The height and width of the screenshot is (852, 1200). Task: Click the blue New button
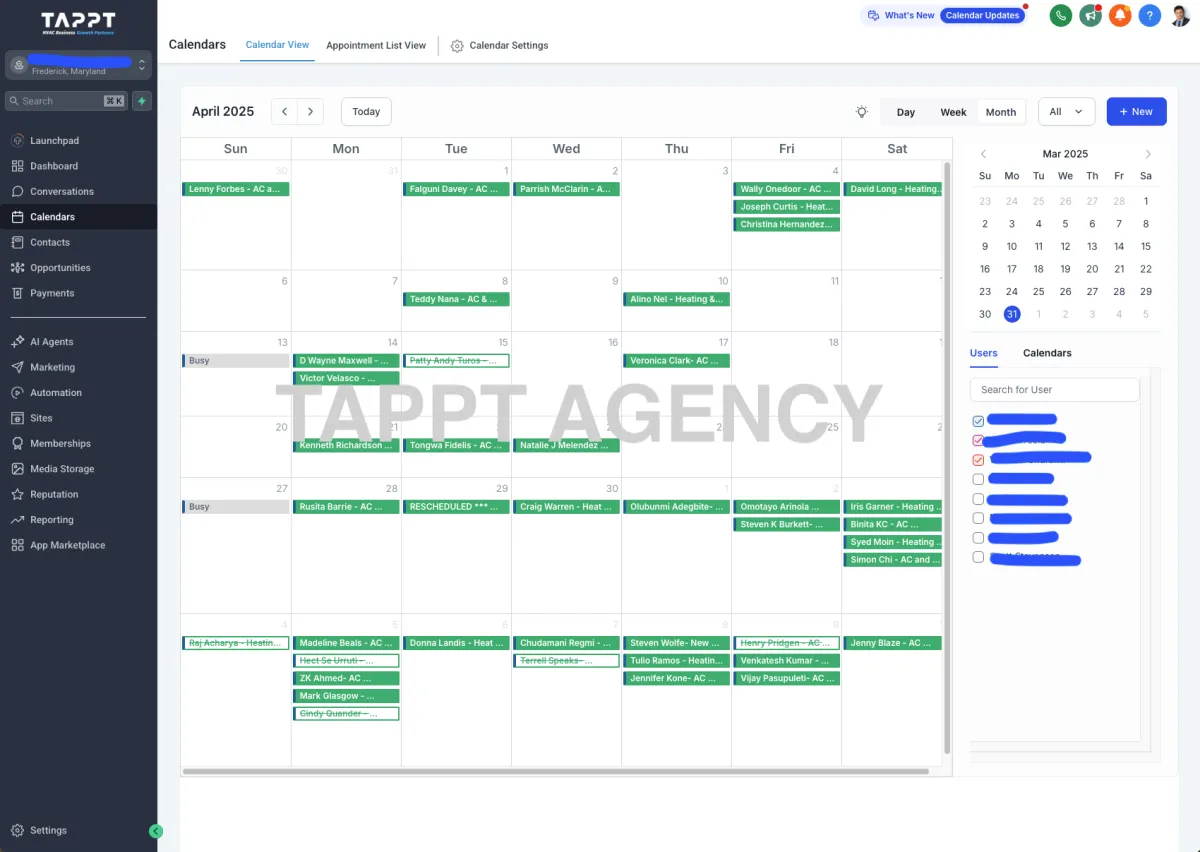point(1136,112)
